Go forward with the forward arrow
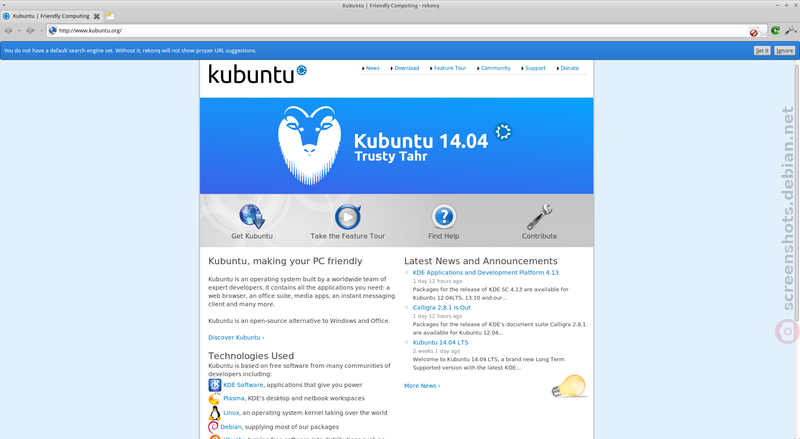Viewport: 800px width, 439px height. 30,31
